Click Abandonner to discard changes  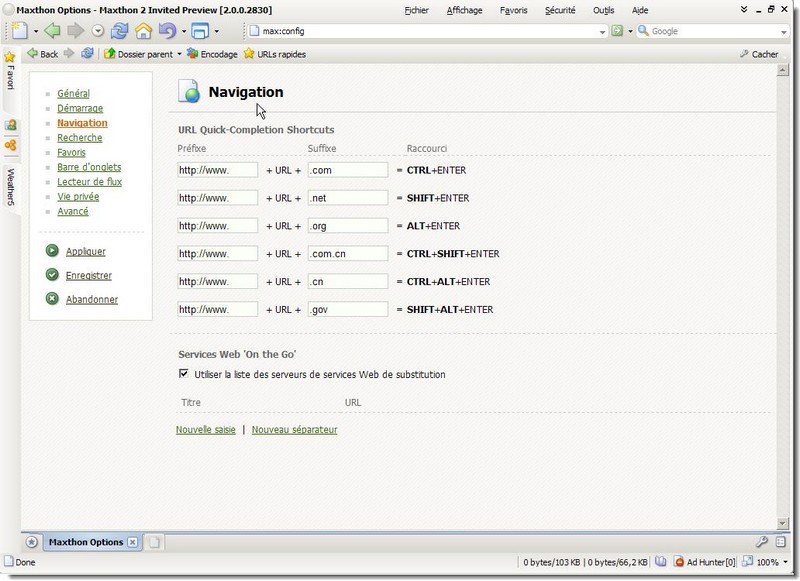click(x=92, y=299)
